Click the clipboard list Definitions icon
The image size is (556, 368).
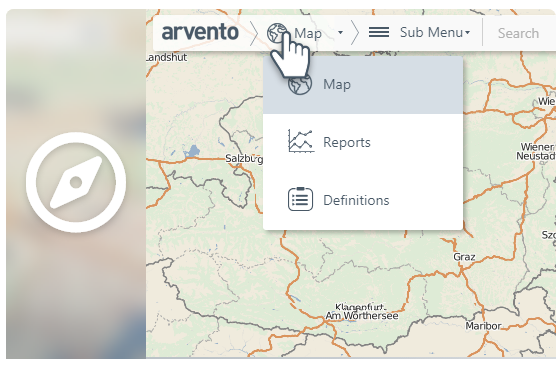pos(300,199)
